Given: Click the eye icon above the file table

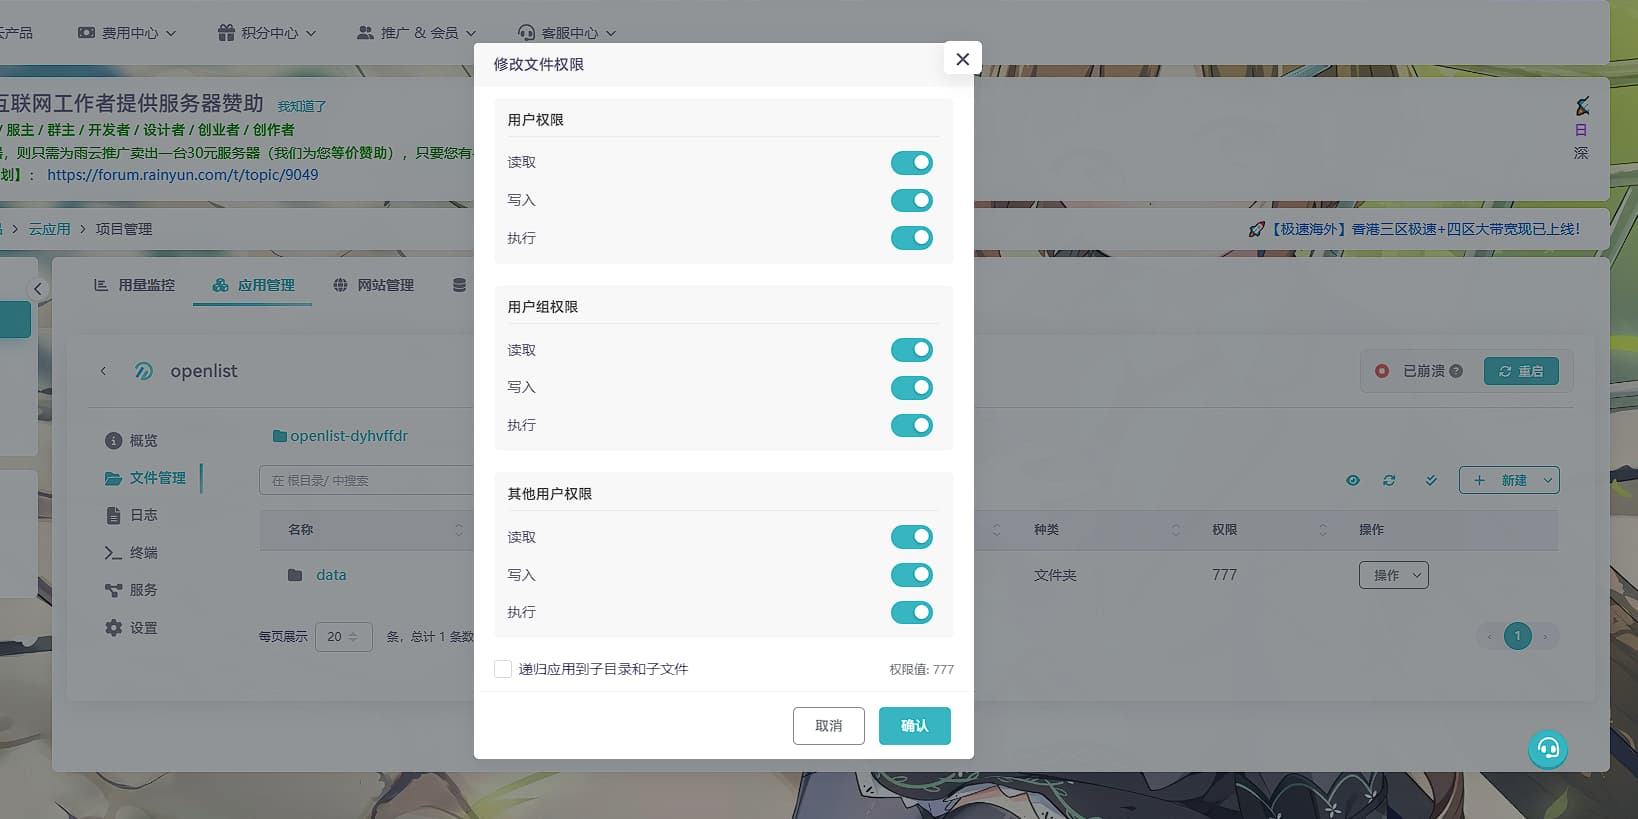Looking at the screenshot, I should point(1352,481).
